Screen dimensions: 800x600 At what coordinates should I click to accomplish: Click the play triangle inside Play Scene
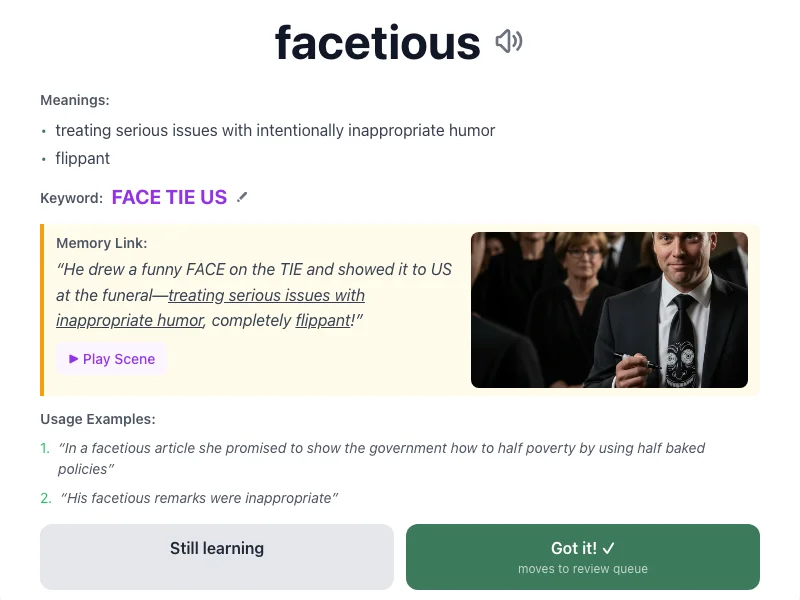(x=71, y=358)
